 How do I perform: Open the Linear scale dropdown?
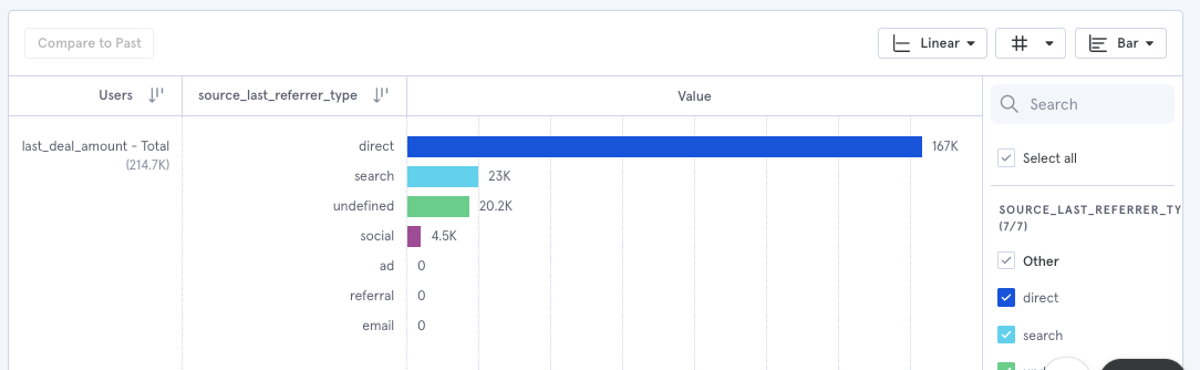pyautogui.click(x=933, y=44)
